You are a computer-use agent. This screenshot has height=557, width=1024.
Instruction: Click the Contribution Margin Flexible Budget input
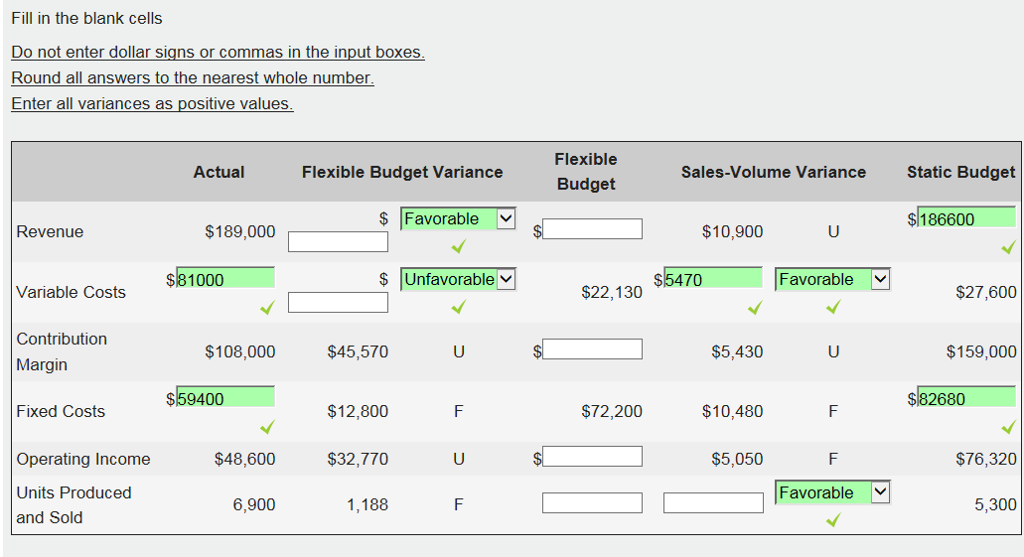point(592,349)
